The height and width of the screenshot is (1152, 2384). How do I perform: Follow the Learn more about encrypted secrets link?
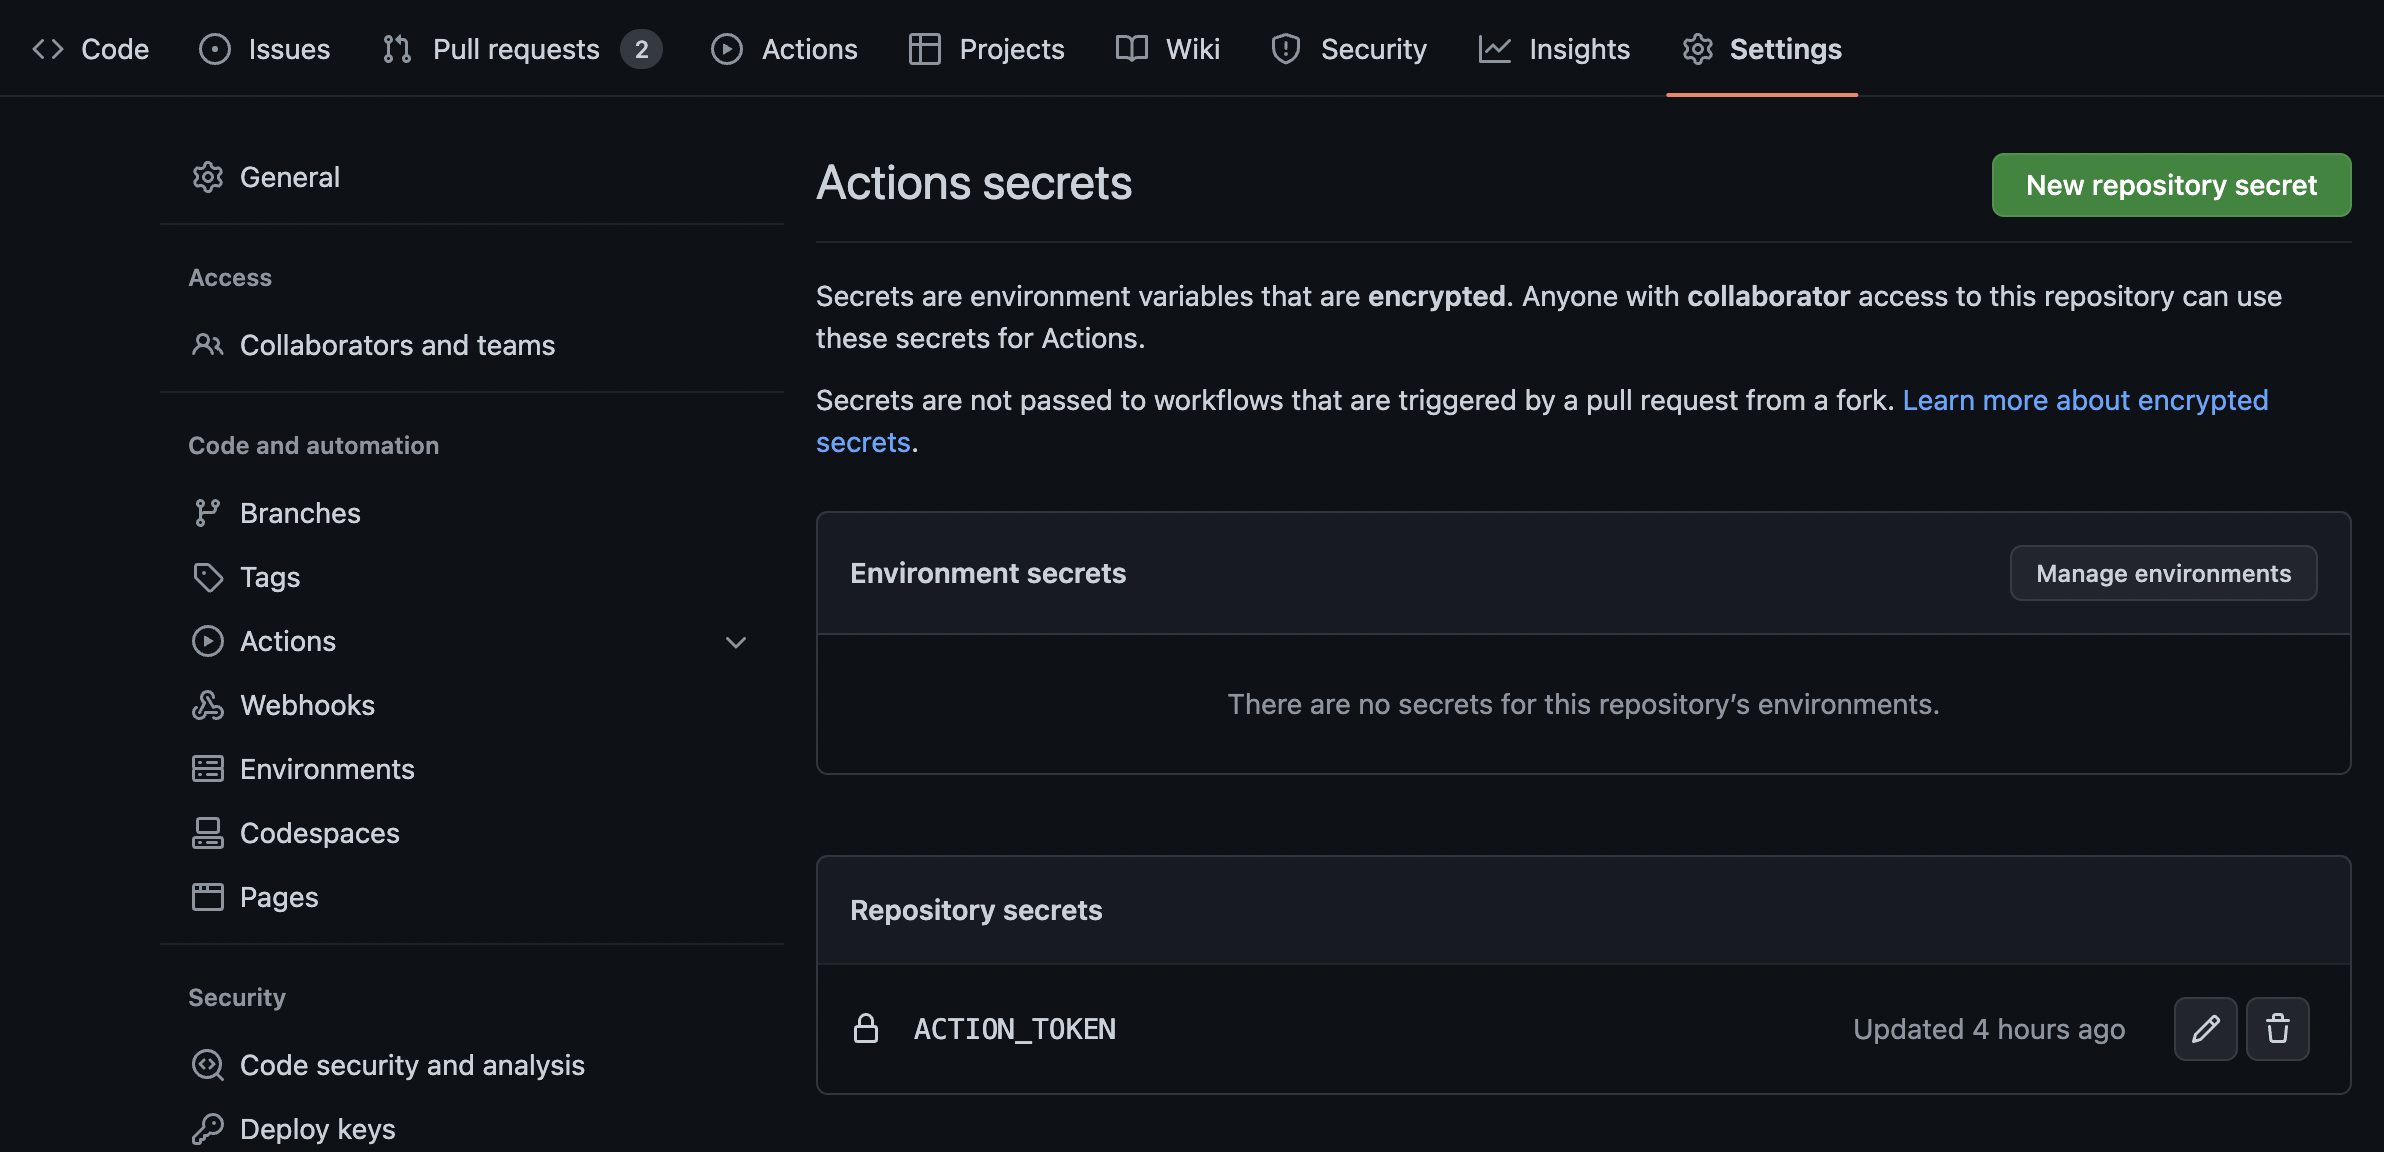click(2084, 400)
